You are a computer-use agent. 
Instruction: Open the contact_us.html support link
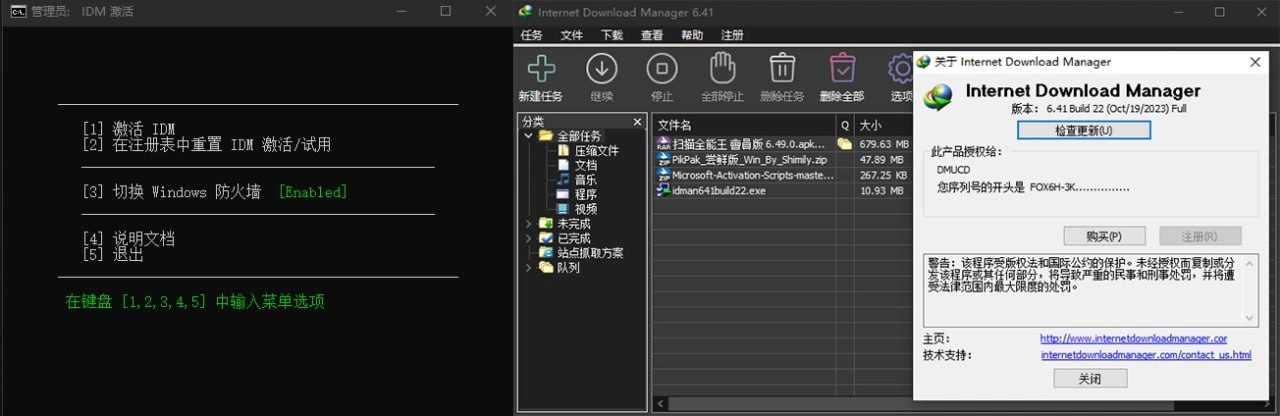pyautogui.click(x=1146, y=355)
